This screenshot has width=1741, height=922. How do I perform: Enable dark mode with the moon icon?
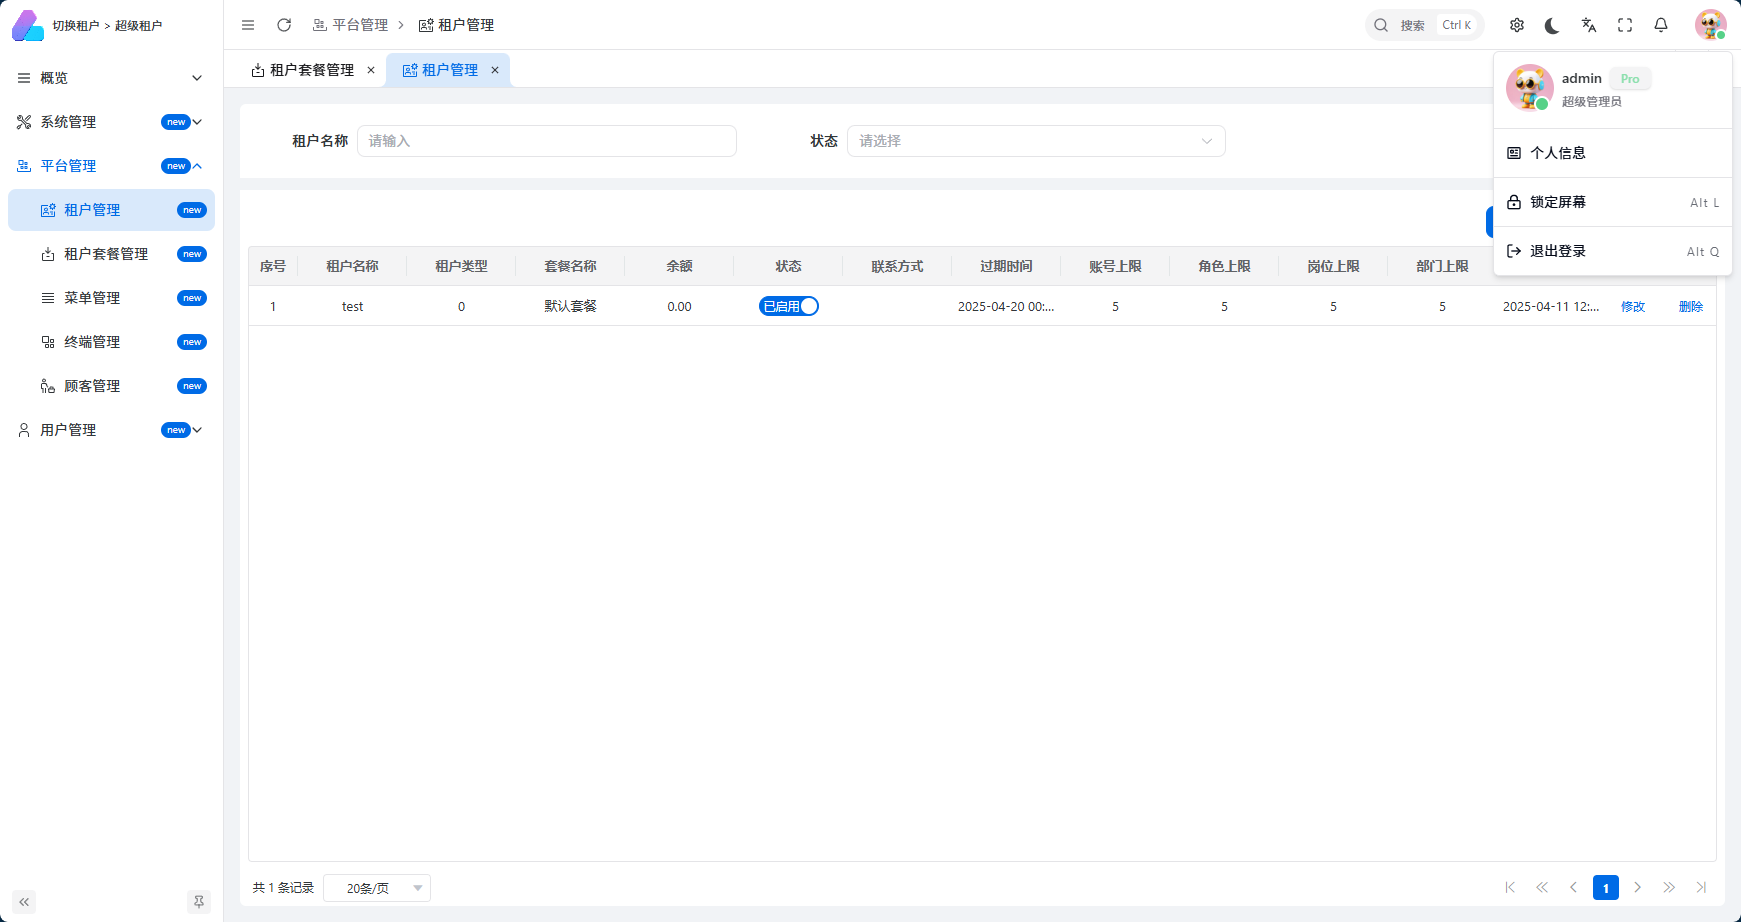click(x=1552, y=25)
